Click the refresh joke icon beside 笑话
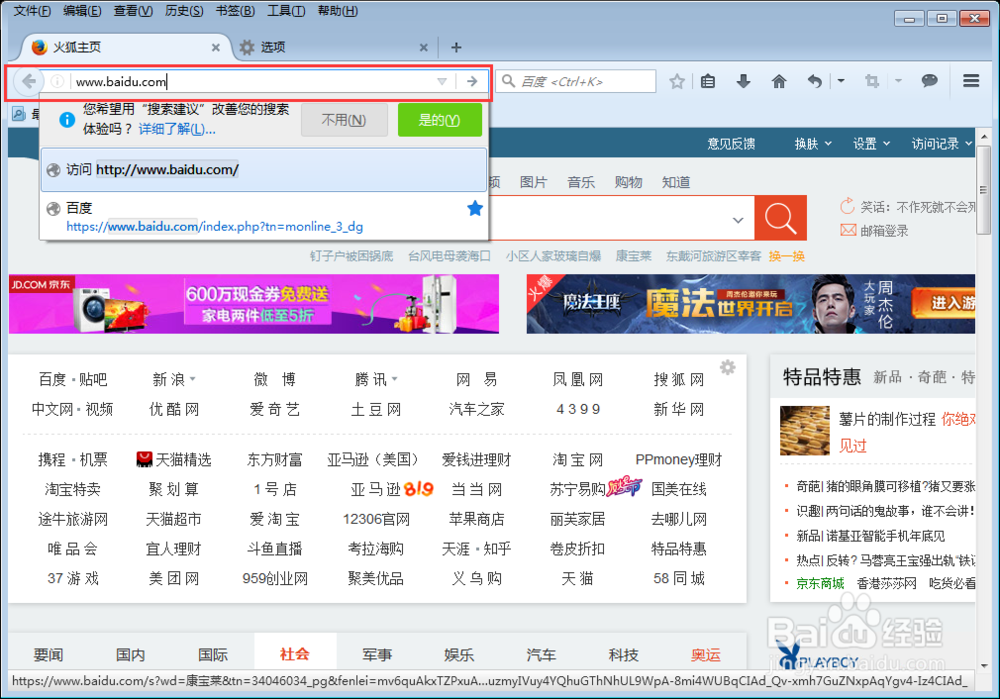The height and width of the screenshot is (699, 1000). tap(847, 206)
